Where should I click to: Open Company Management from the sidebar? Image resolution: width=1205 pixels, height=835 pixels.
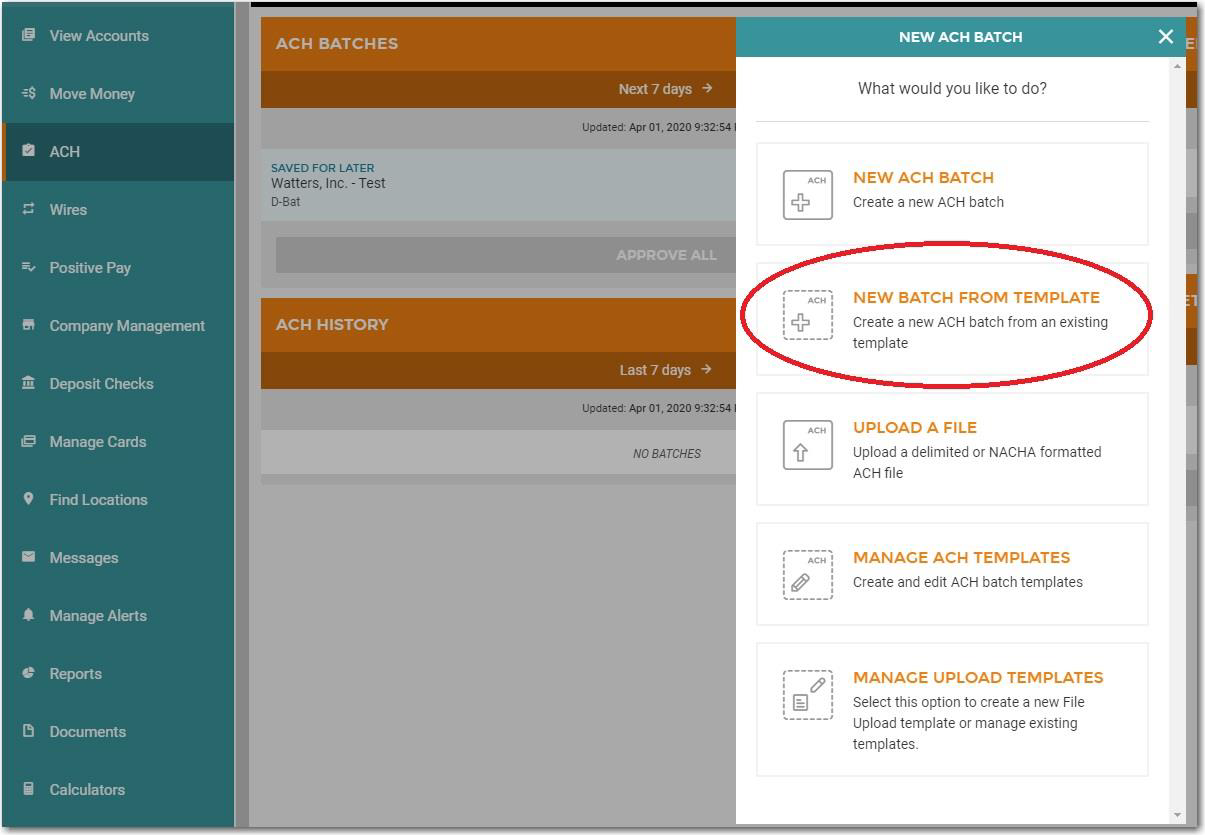(127, 326)
